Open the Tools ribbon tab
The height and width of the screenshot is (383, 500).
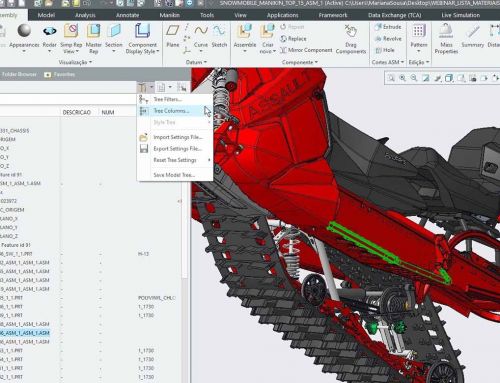pyautogui.click(x=207, y=15)
